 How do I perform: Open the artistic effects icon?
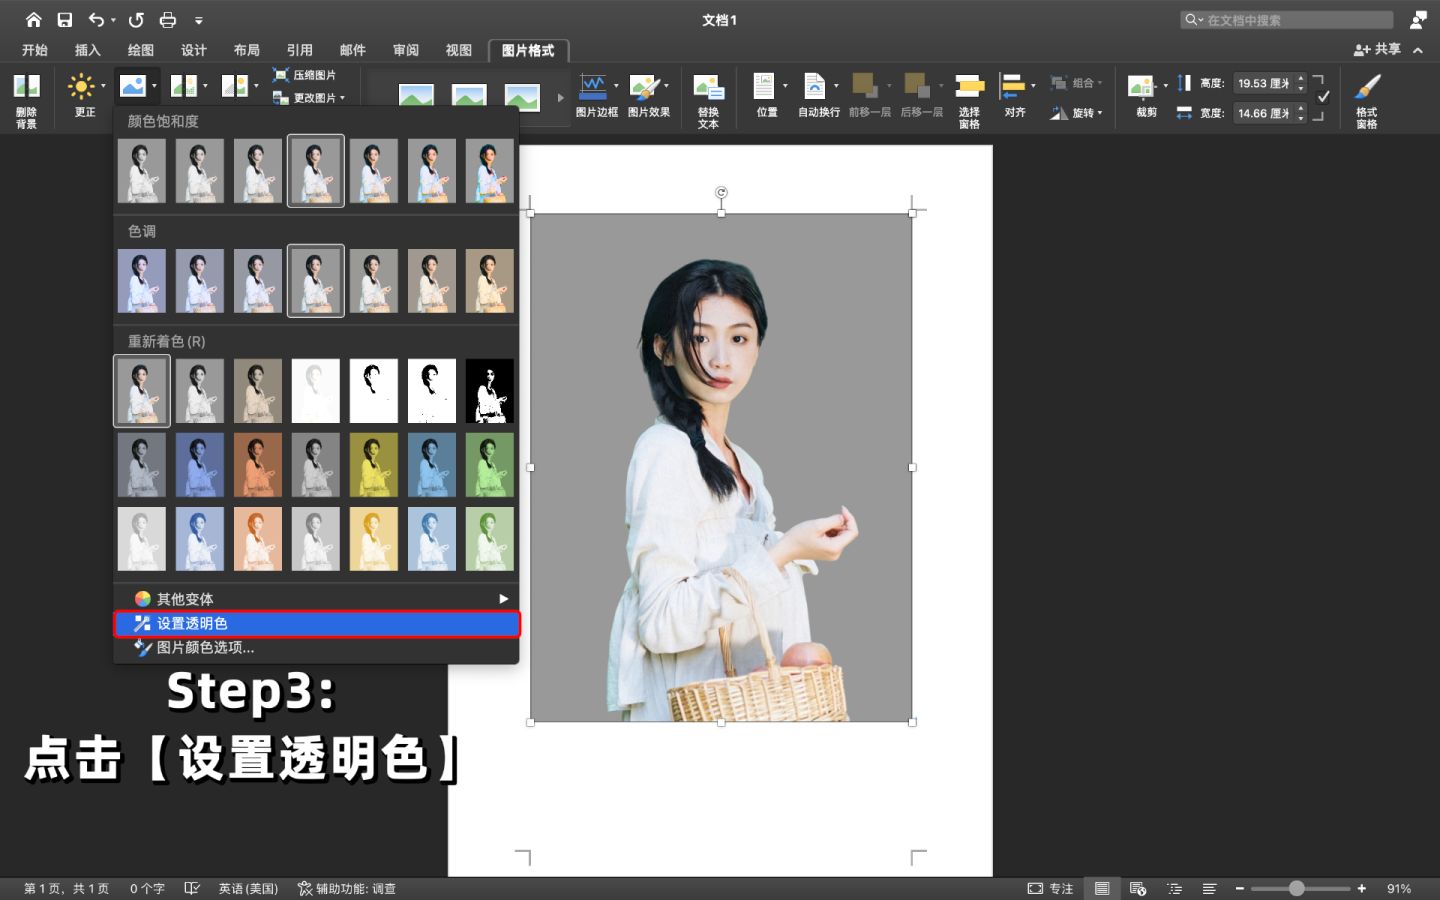(x=184, y=86)
